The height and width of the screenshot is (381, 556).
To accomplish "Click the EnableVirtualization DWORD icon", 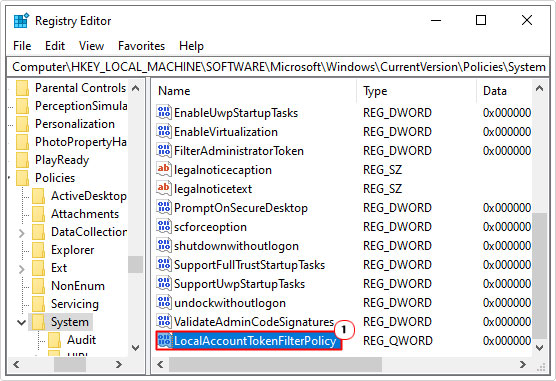I will click(163, 132).
